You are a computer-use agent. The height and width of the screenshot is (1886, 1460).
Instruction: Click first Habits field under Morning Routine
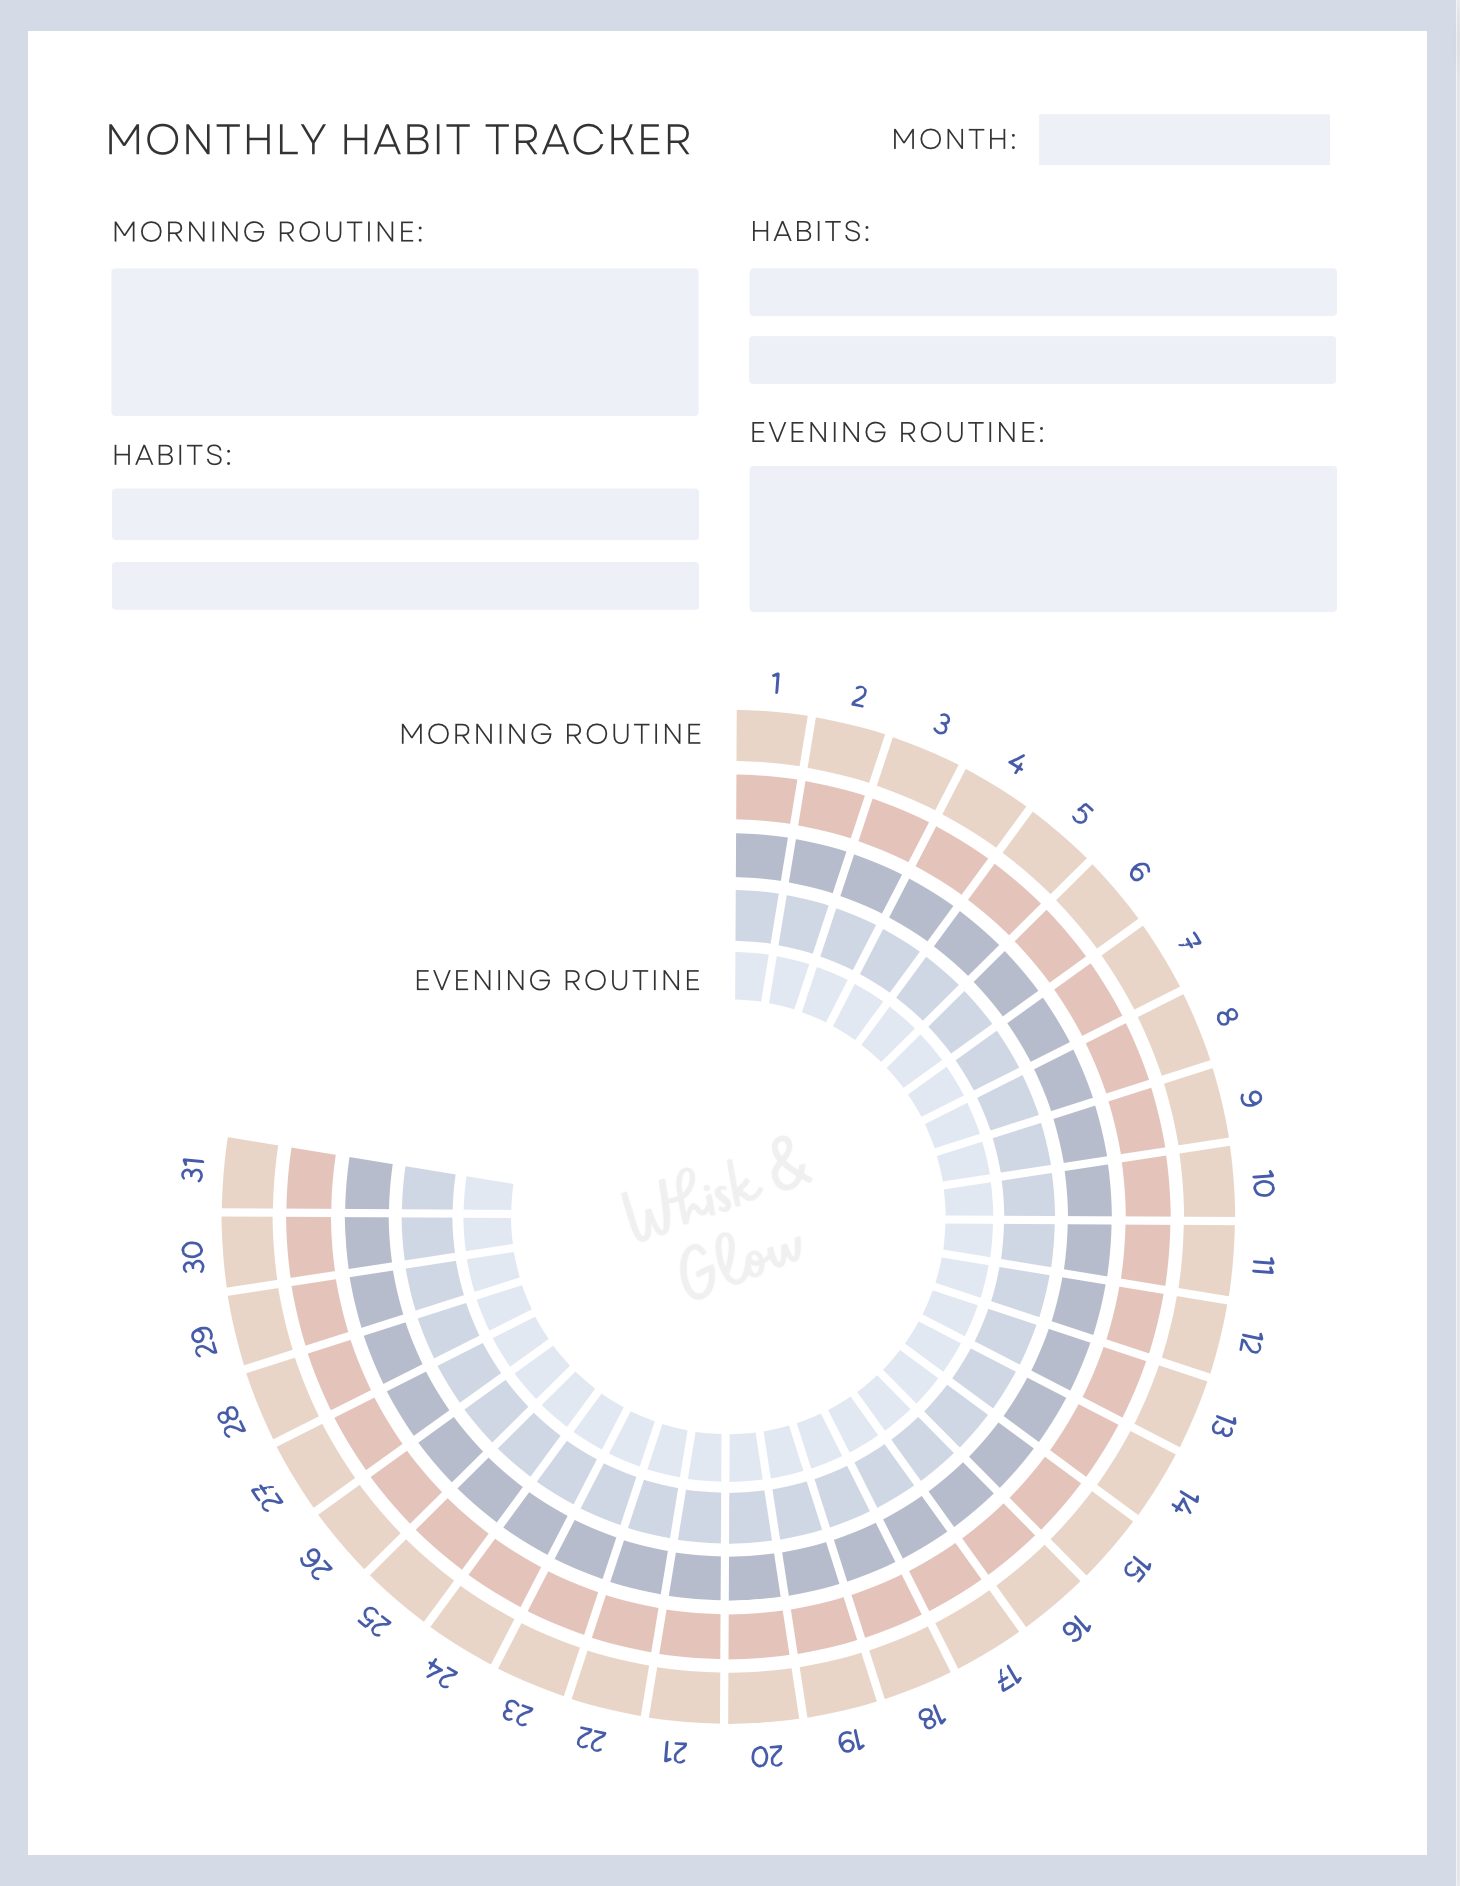click(405, 514)
